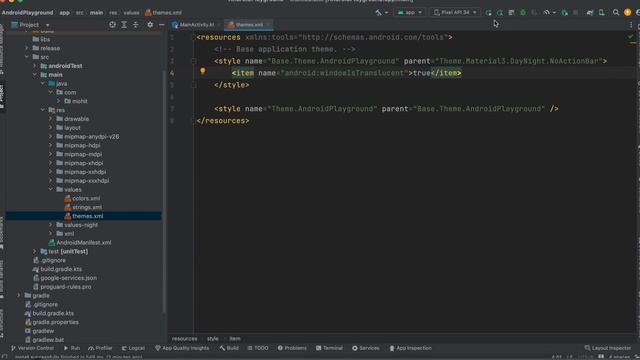The height and width of the screenshot is (360, 640).
Task: Click Select Opened File target icon
Action: click(x=112, y=25)
